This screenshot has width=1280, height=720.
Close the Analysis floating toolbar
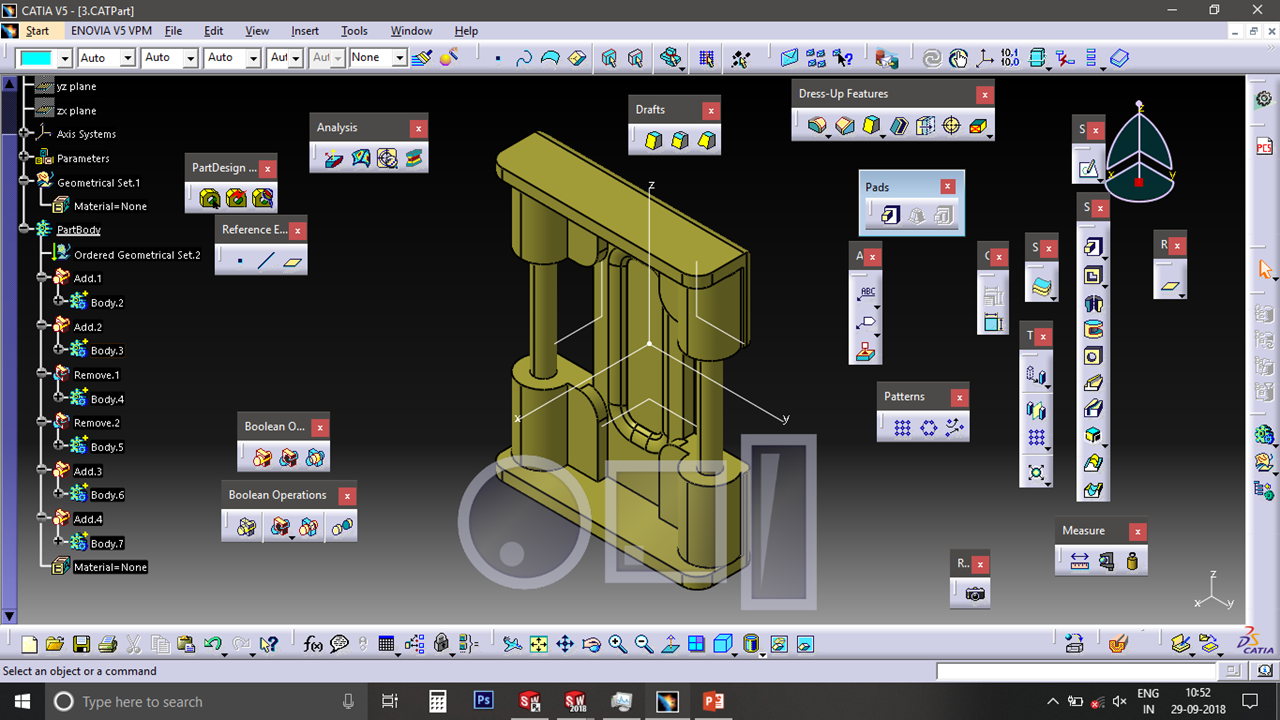418,128
